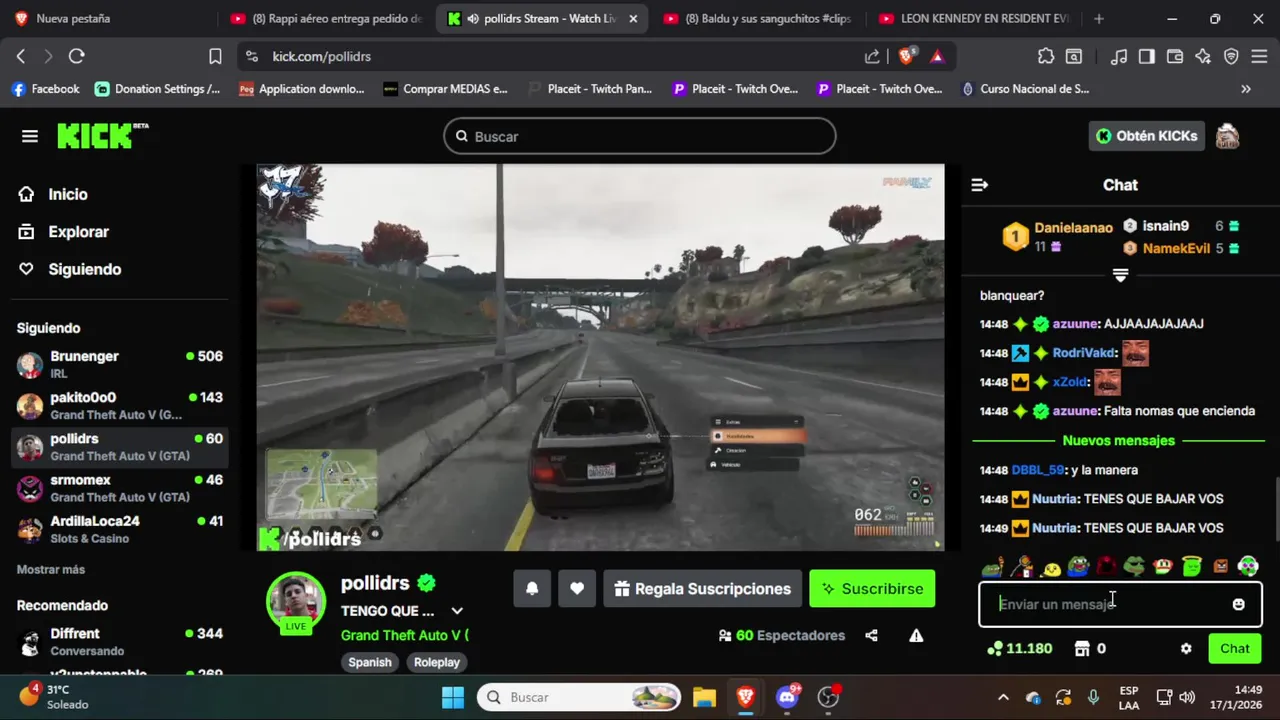The image size is (1280, 720).
Task: Send message with green Chat button
Action: click(1234, 648)
